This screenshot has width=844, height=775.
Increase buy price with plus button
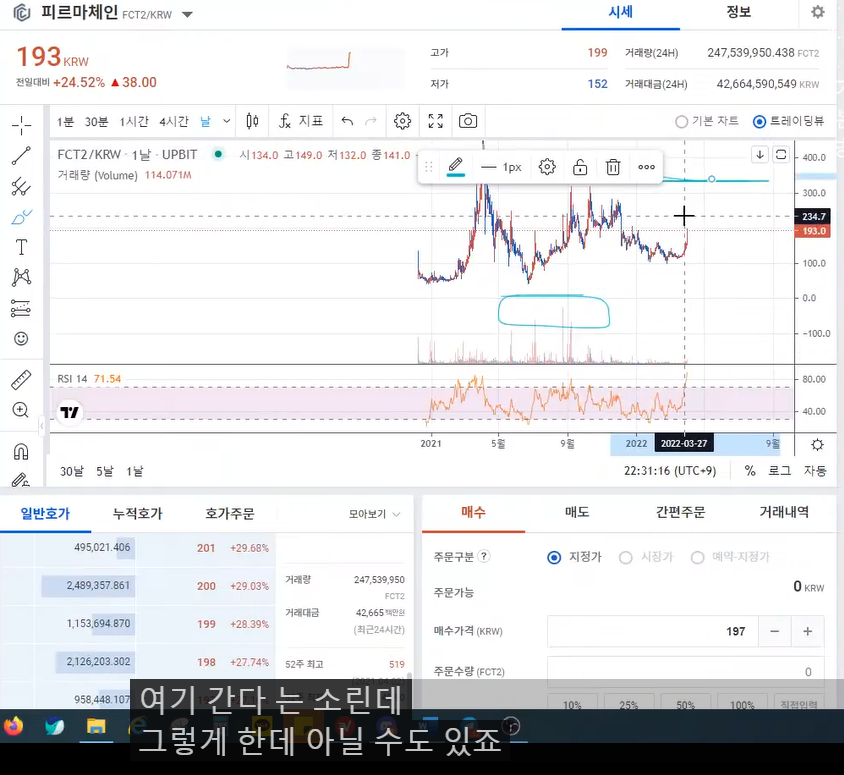[807, 631]
